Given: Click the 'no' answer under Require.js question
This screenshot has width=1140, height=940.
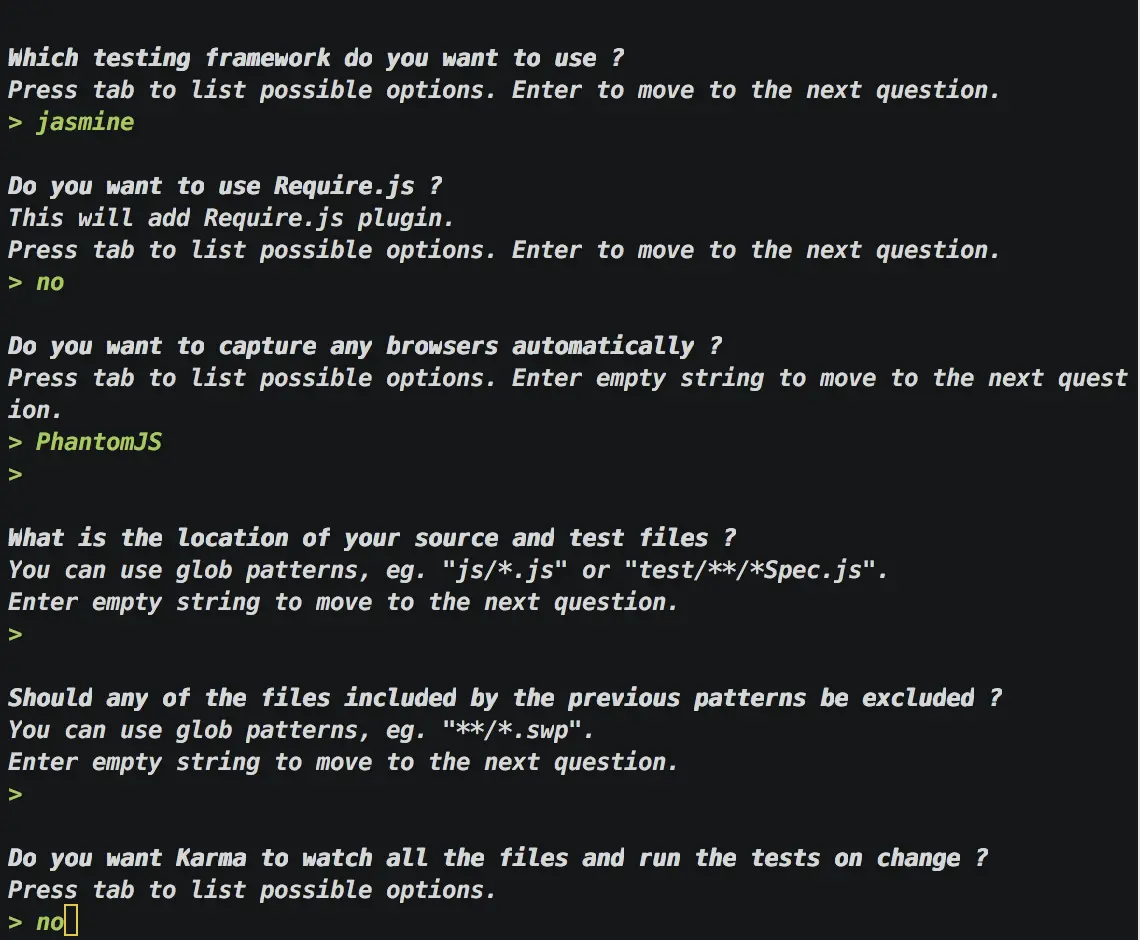Looking at the screenshot, I should point(50,282).
